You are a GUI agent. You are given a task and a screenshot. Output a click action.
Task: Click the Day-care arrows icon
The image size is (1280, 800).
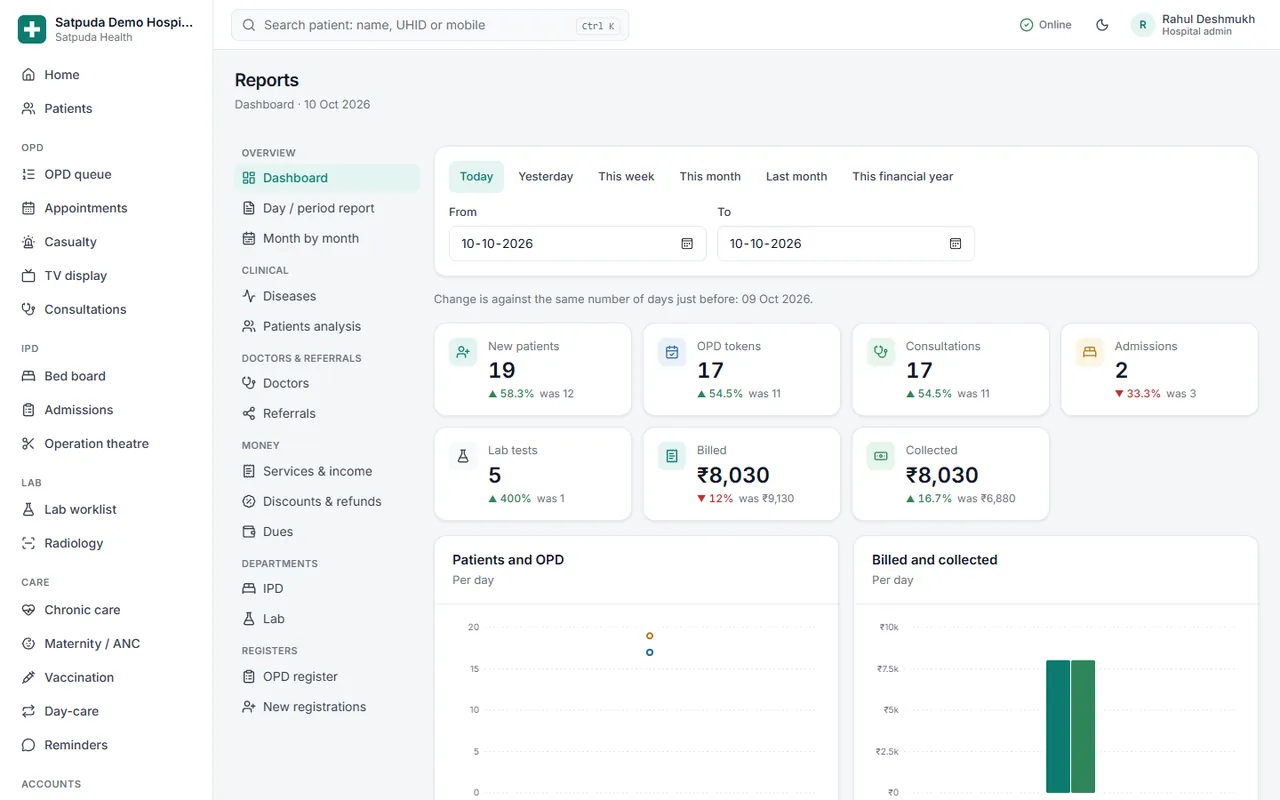tap(28, 711)
